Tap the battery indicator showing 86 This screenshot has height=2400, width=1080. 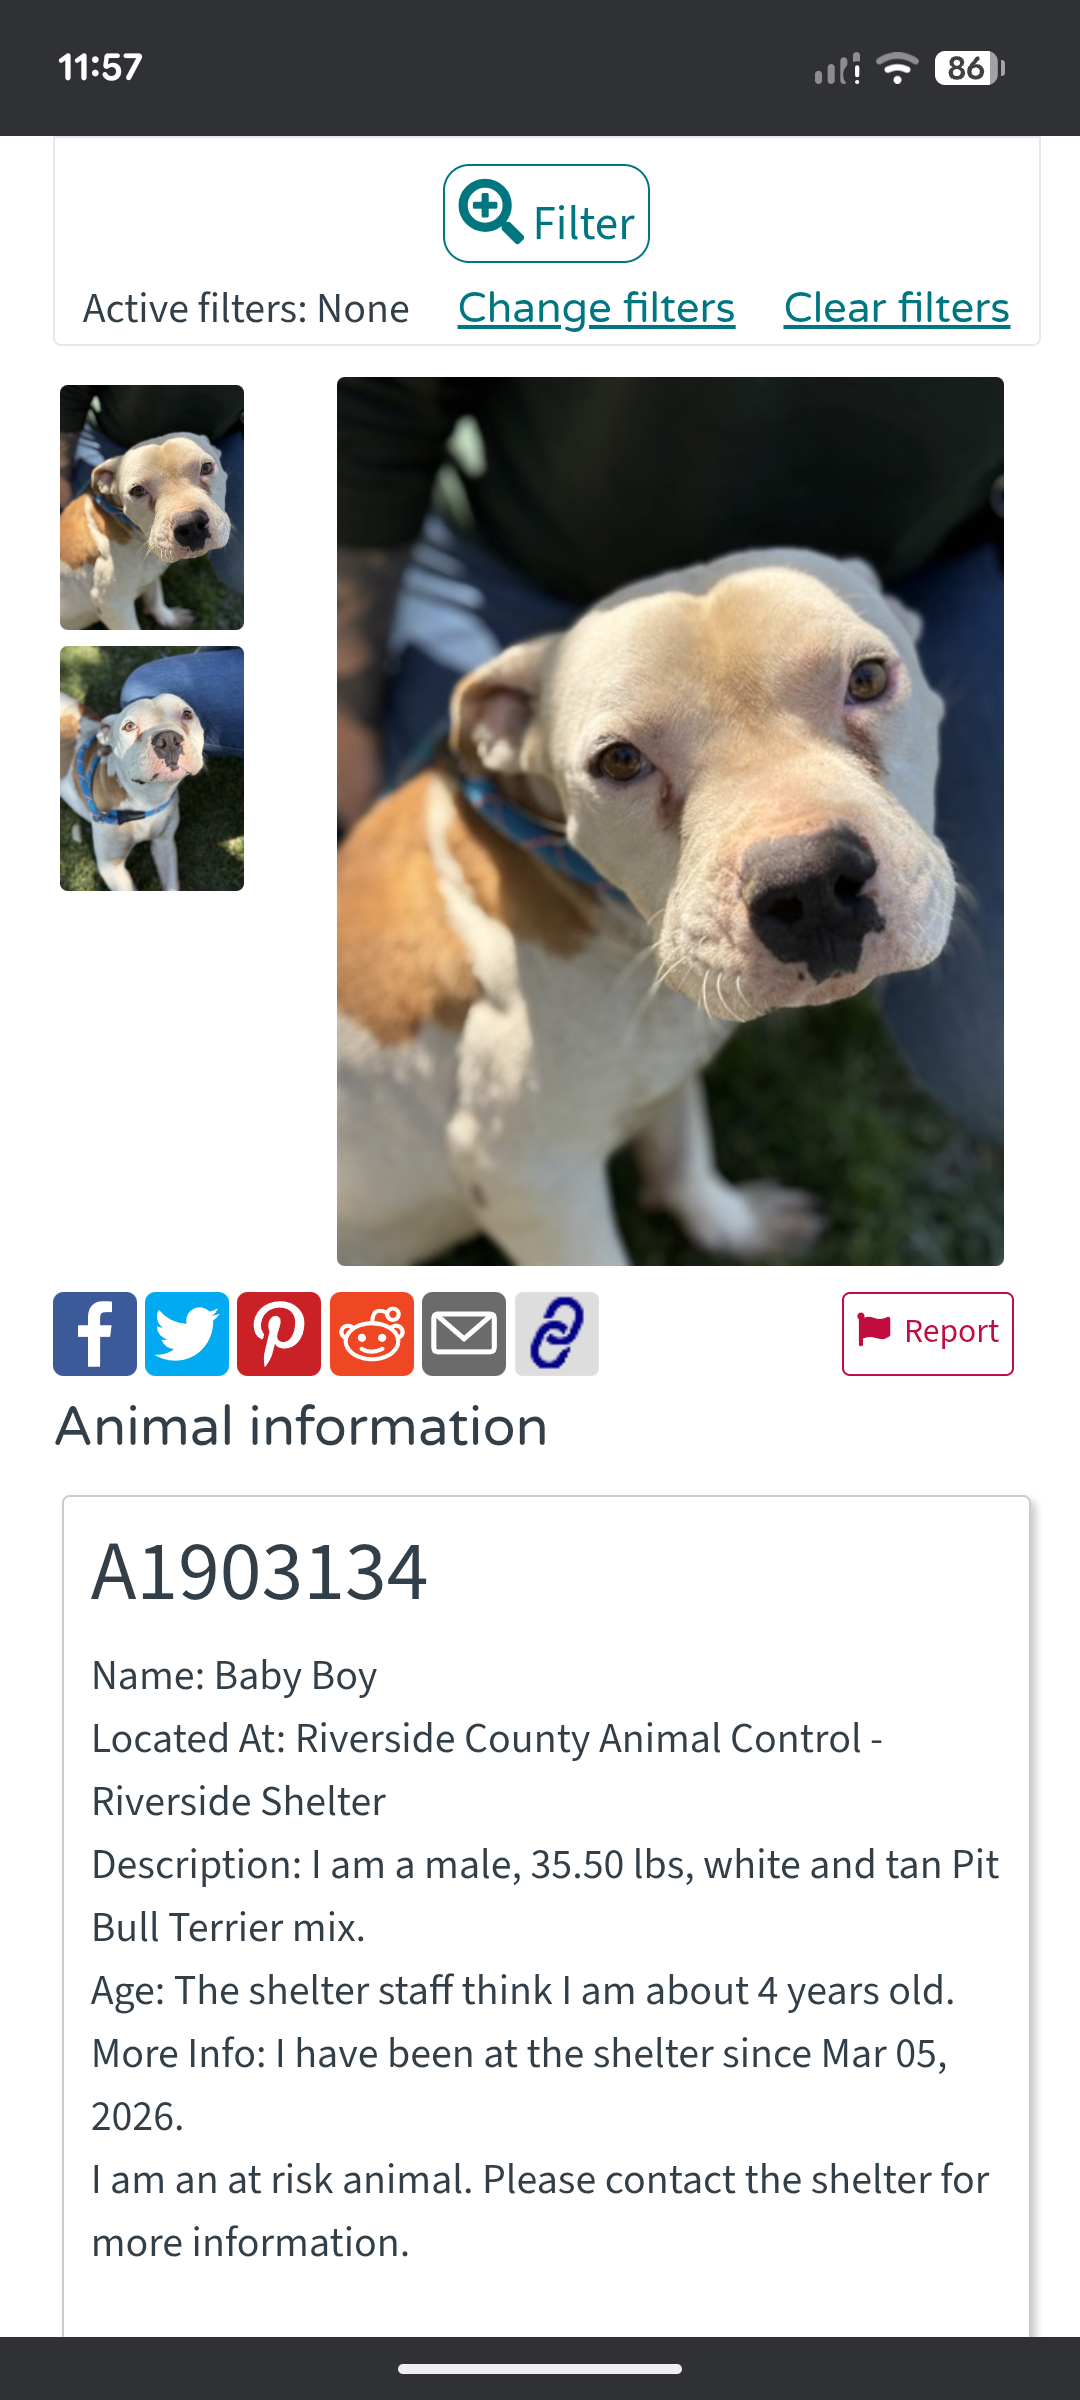969,68
